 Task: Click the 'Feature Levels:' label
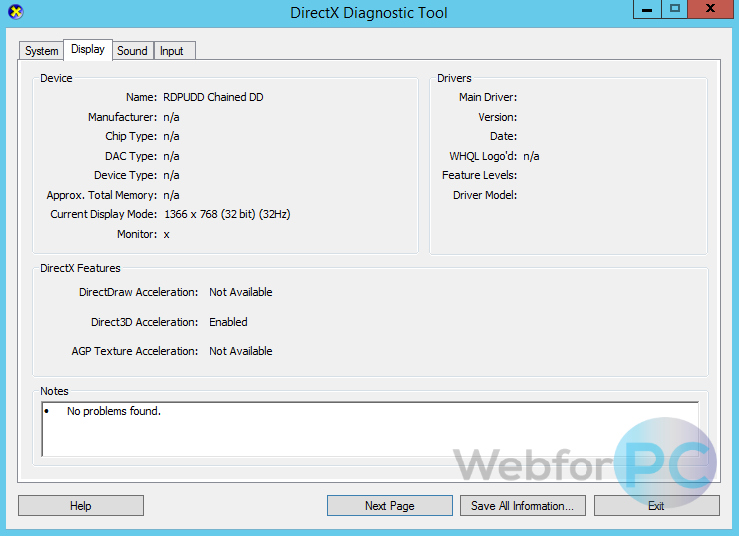[x=479, y=175]
